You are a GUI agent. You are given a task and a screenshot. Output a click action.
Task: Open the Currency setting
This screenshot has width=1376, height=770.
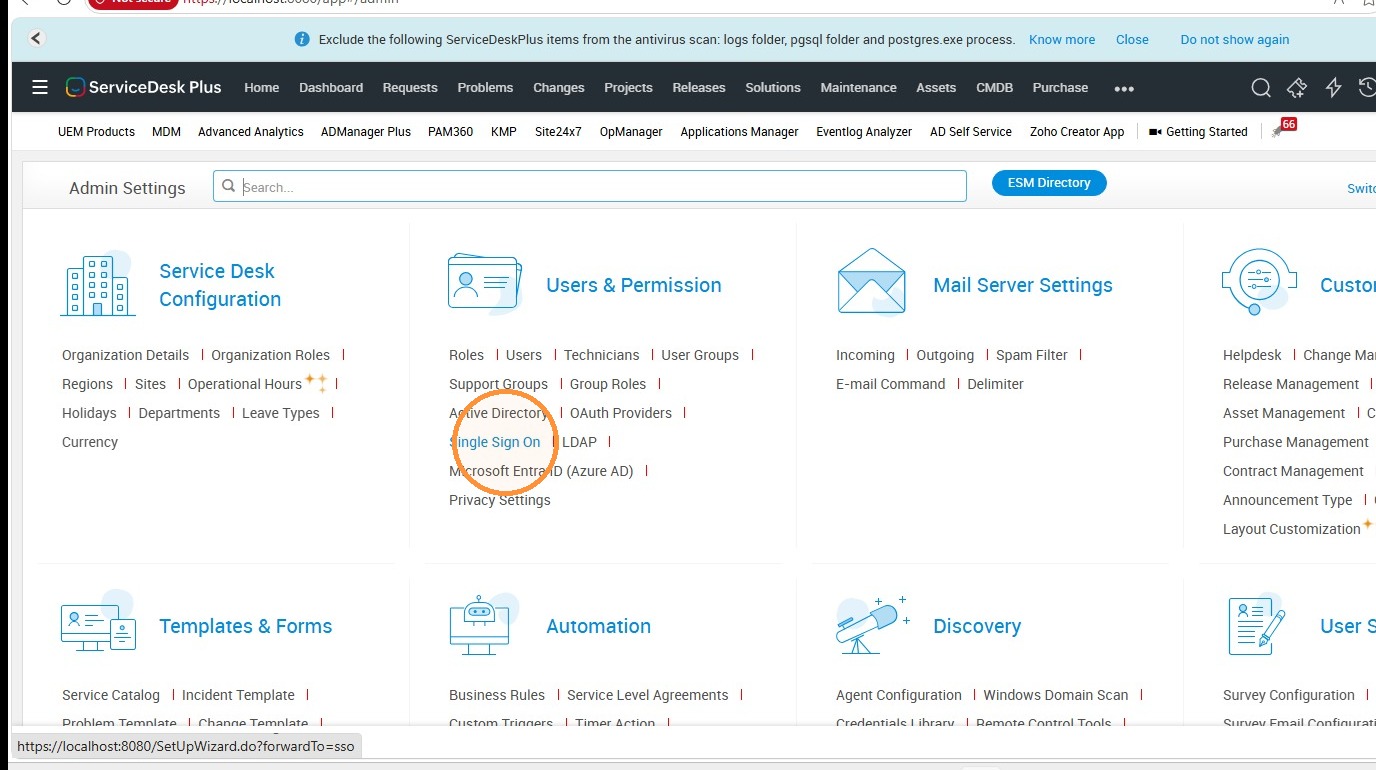point(90,442)
